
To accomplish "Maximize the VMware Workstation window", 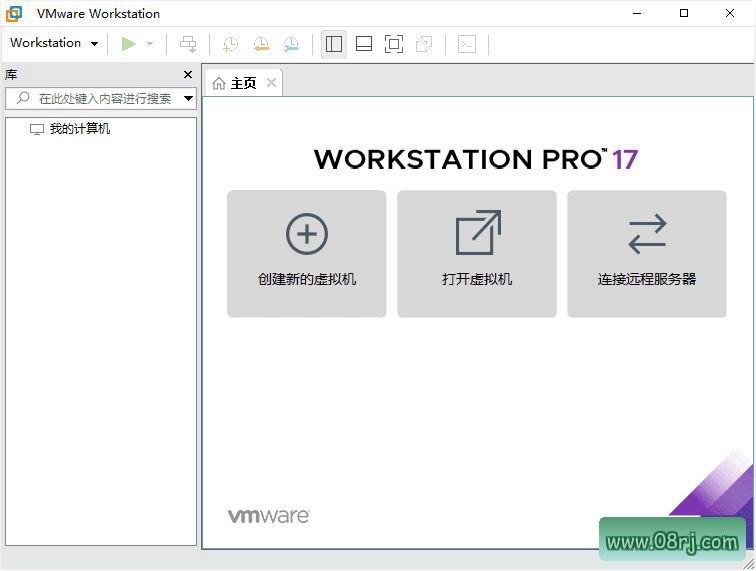I will click(x=684, y=14).
